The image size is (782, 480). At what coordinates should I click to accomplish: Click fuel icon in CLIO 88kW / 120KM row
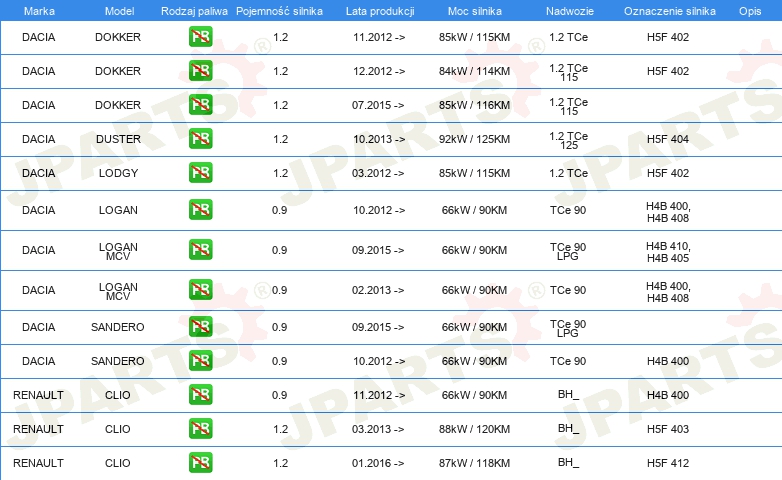pos(200,429)
